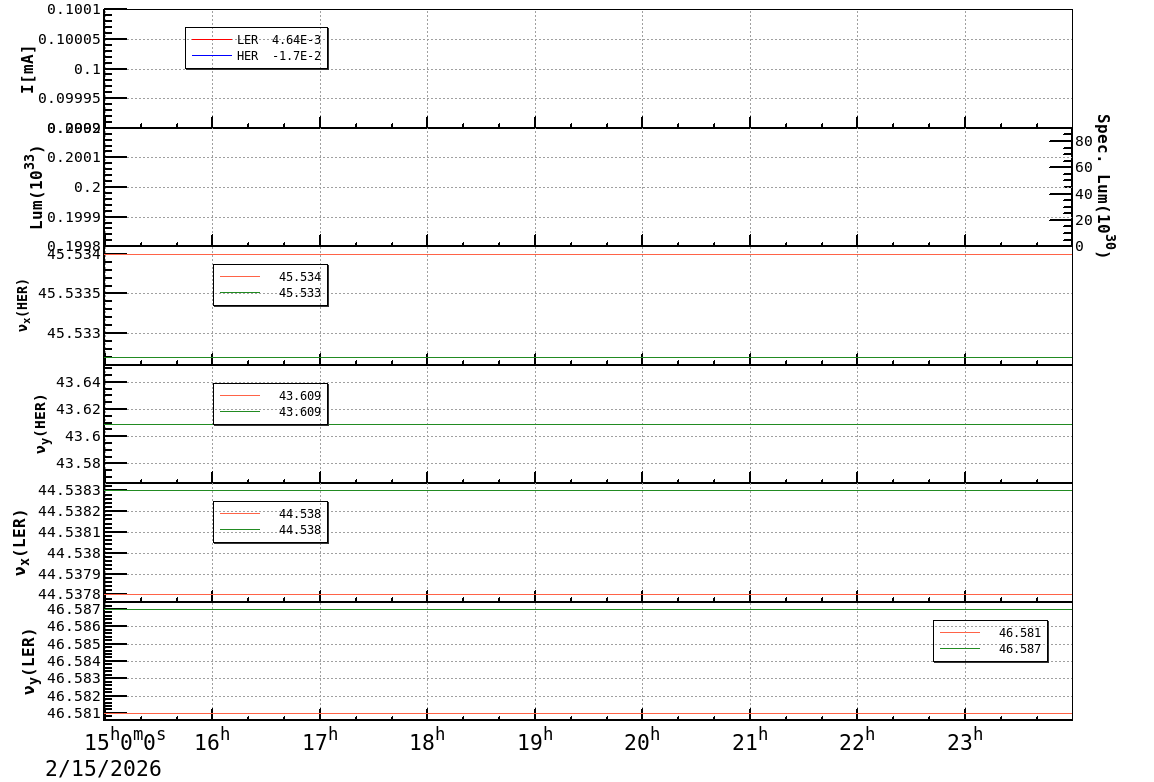Viewport: 1154px width, 782px height.
Task: Click the 16h time tick label
Action: pos(212,741)
